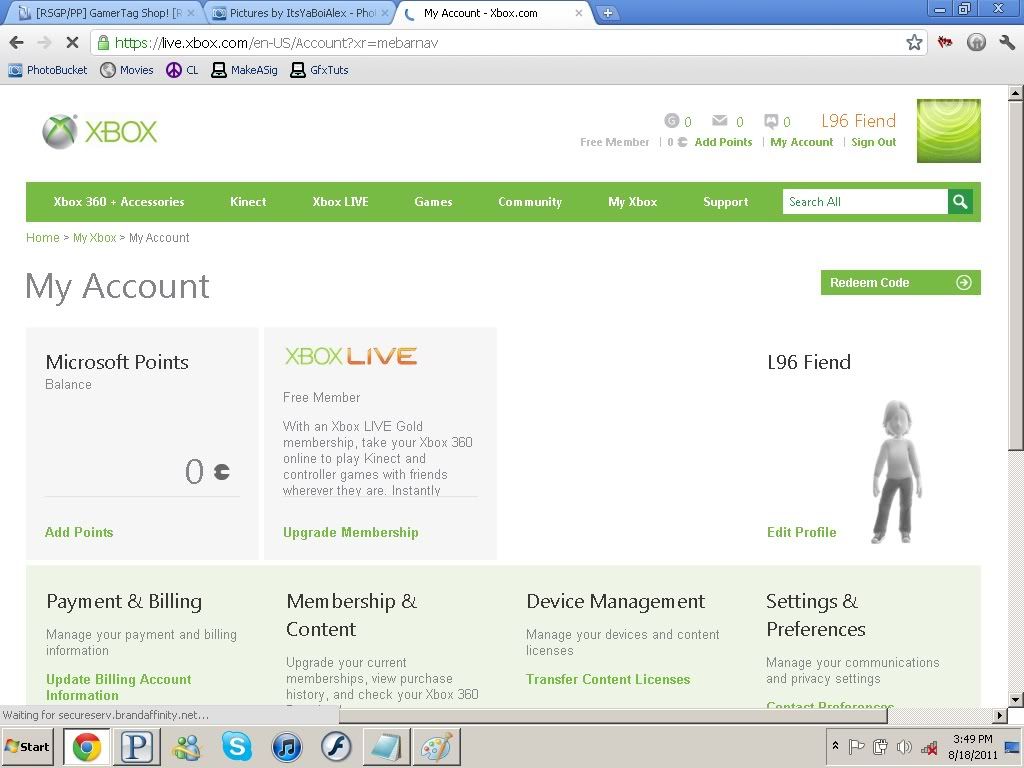Click the browser back arrow
The height and width of the screenshot is (768, 1024).
click(17, 43)
